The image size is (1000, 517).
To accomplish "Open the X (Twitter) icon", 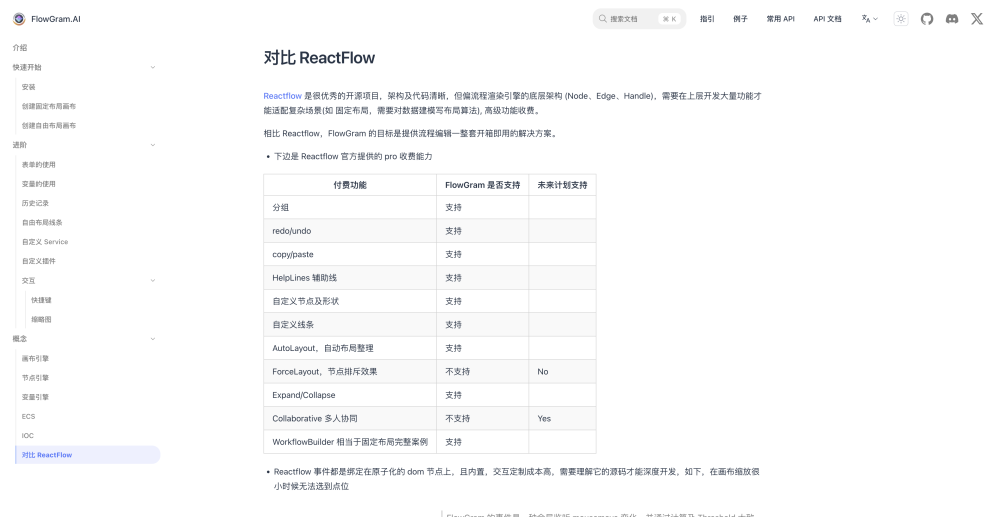I will click(977, 19).
